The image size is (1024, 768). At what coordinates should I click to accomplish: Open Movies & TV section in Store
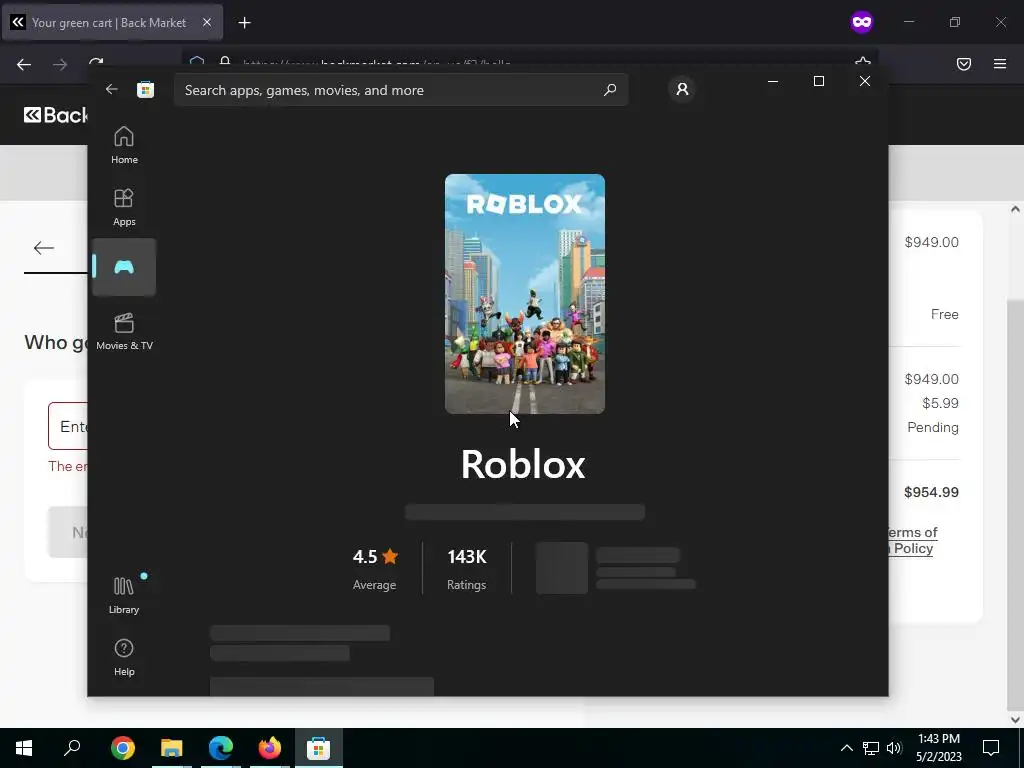point(124,332)
